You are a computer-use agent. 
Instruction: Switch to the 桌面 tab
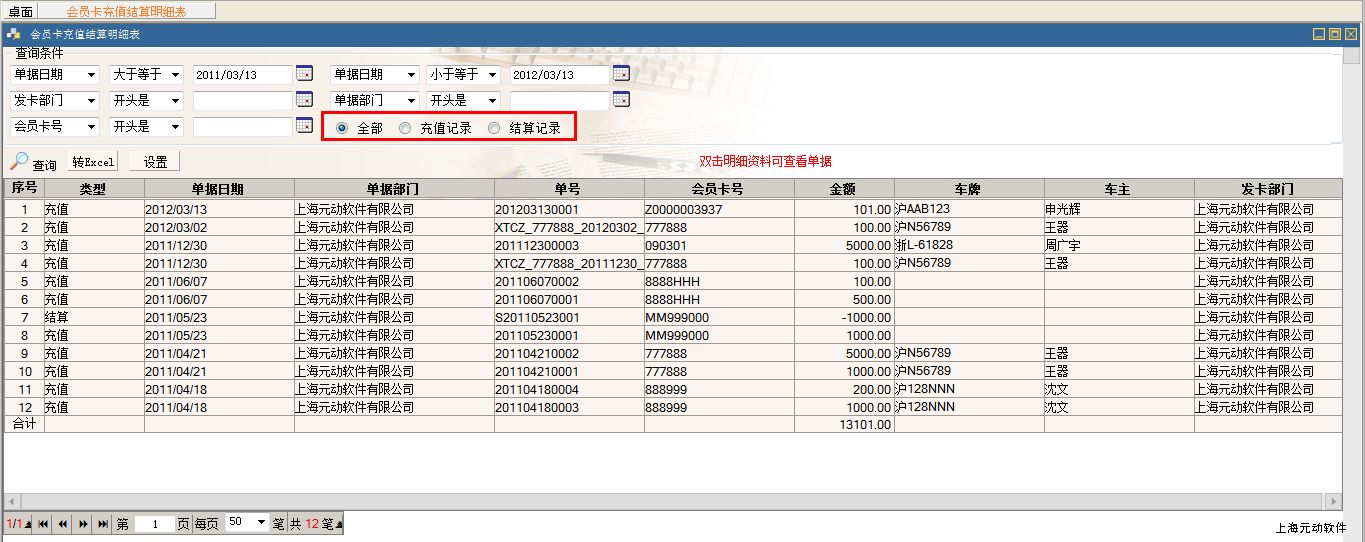[x=21, y=11]
